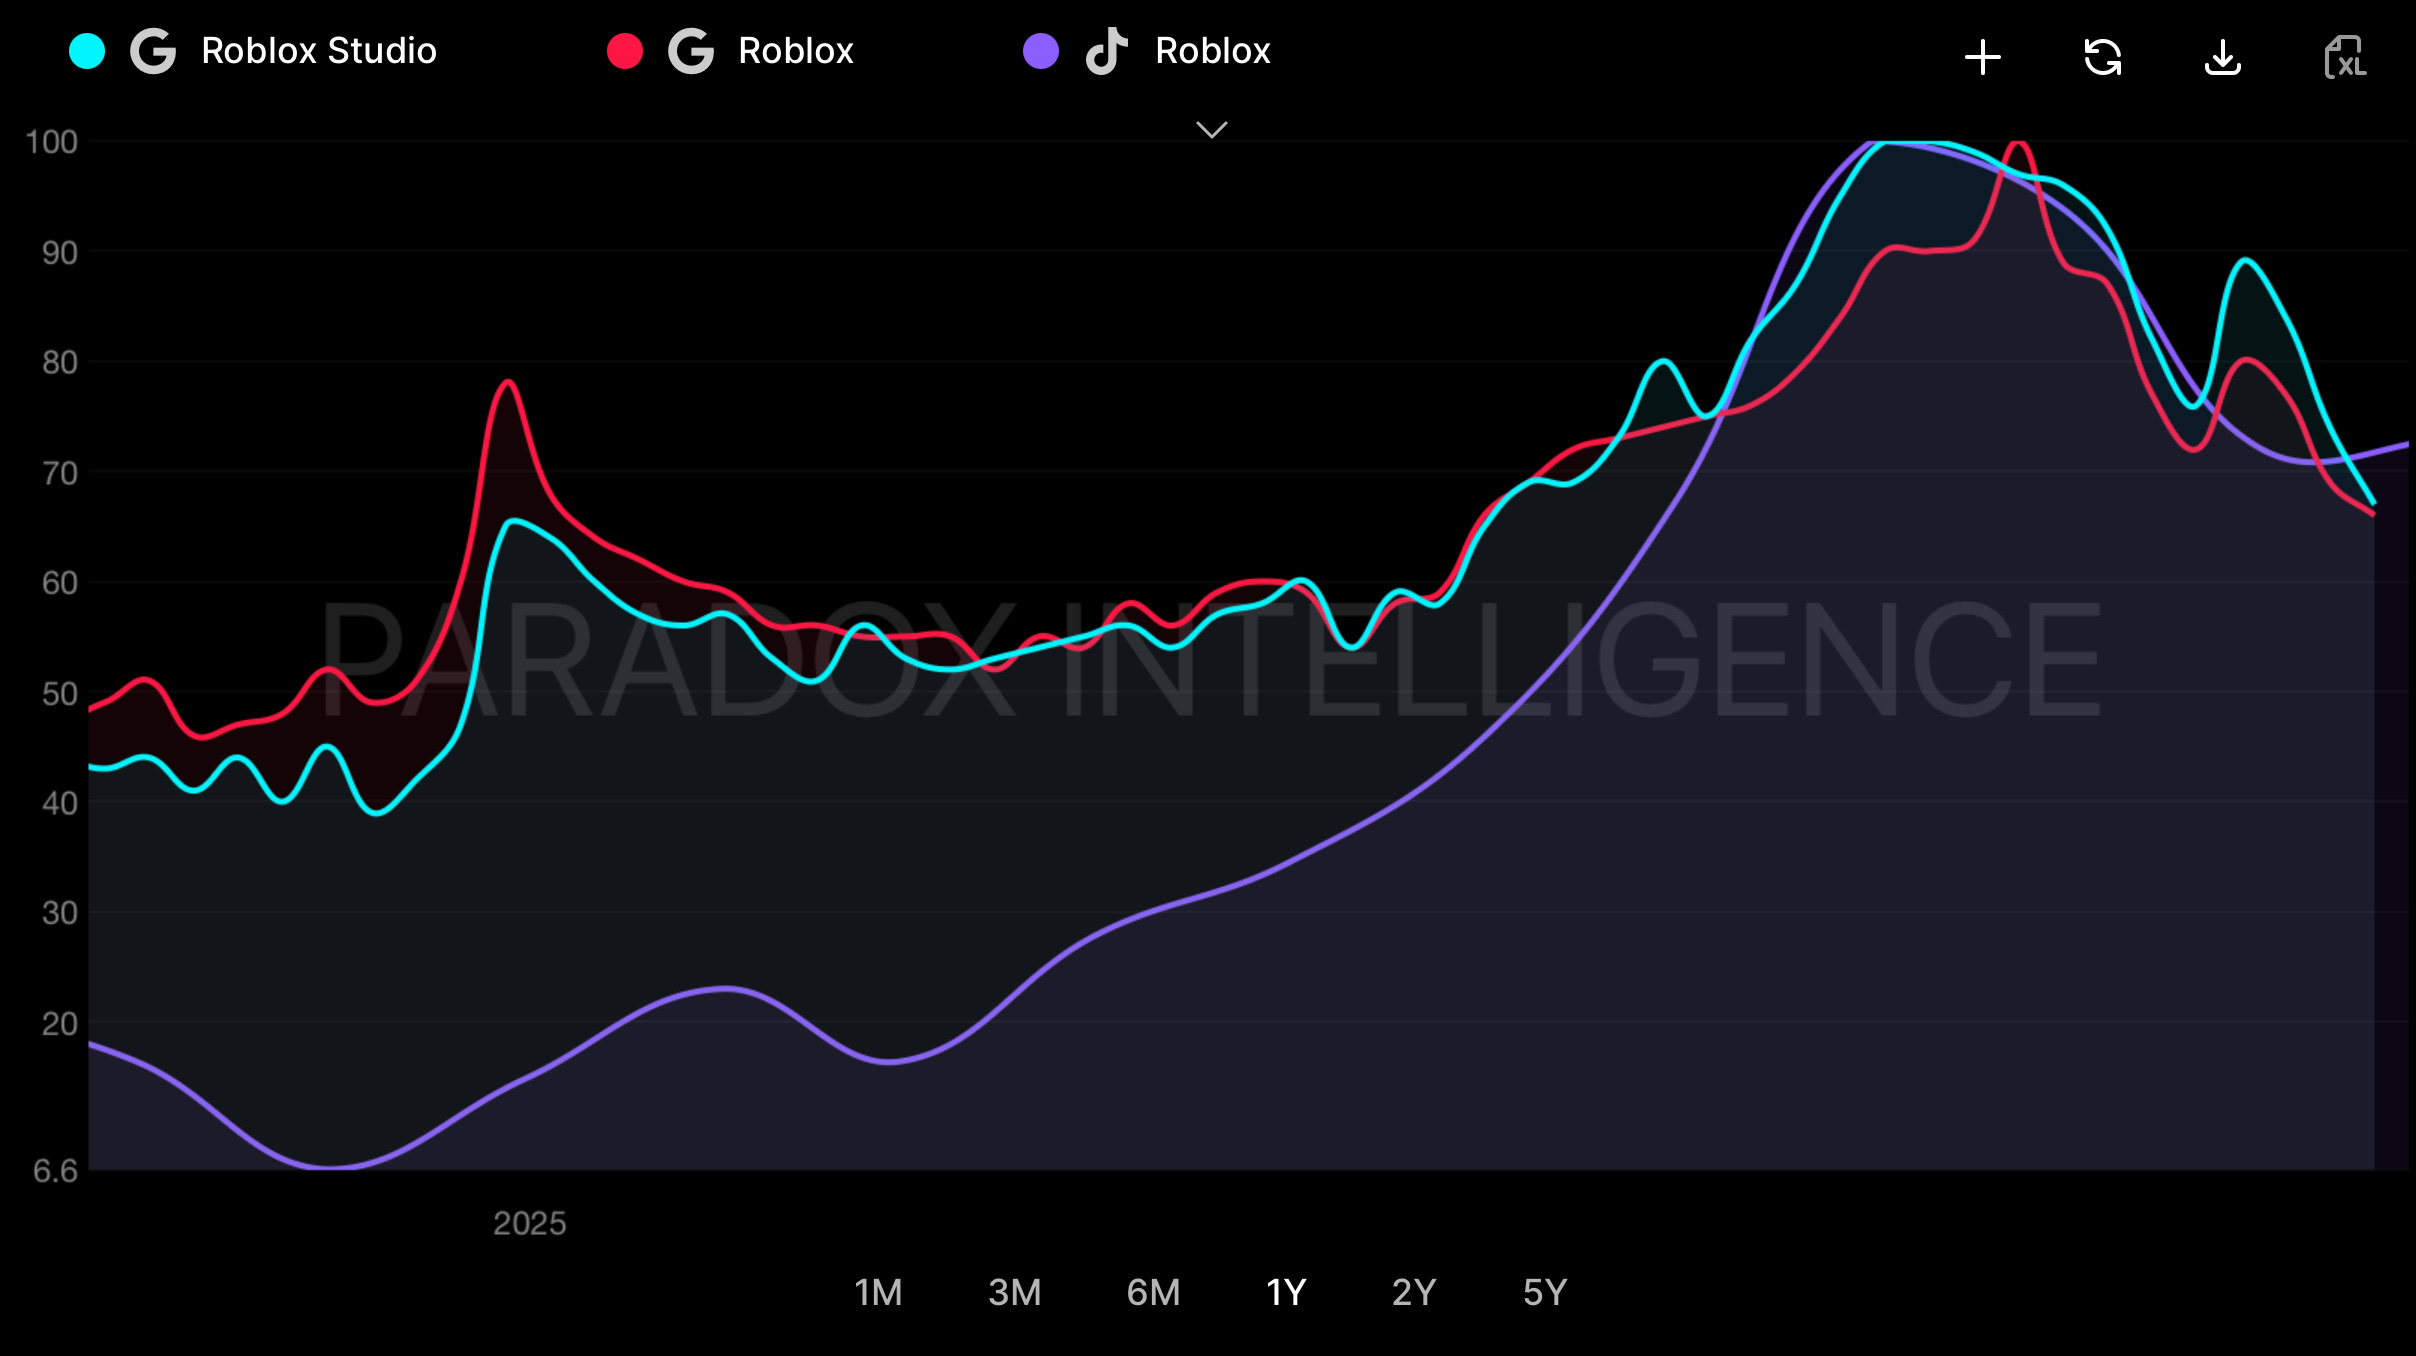The image size is (2416, 1356).
Task: Click Google icon beside Roblox Studio
Action: (x=153, y=51)
